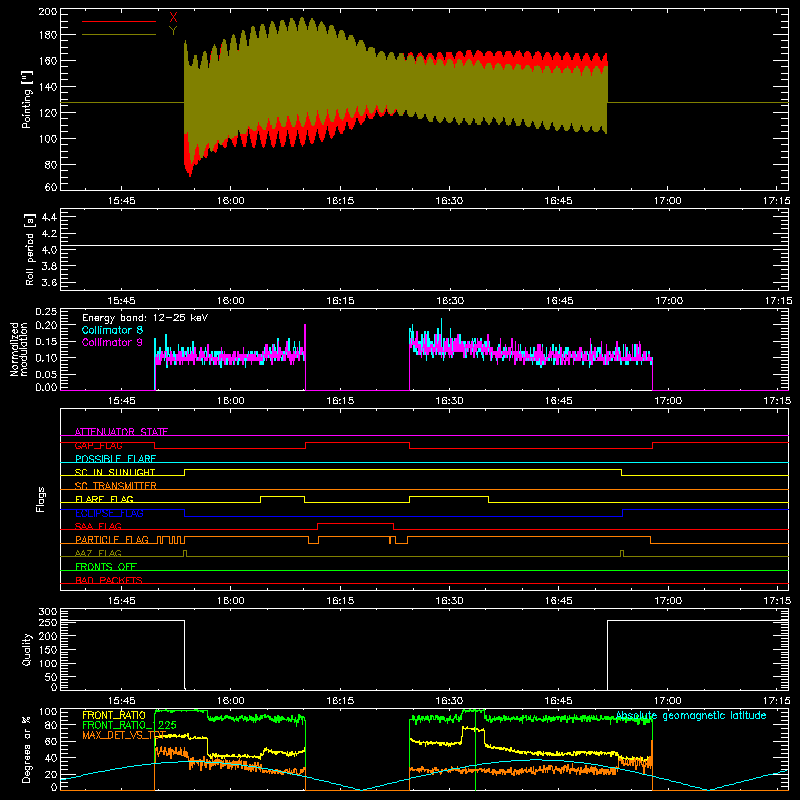Select the PARTICLE_FLAG label
The height and width of the screenshot is (800, 800).
pyautogui.click(x=112, y=539)
